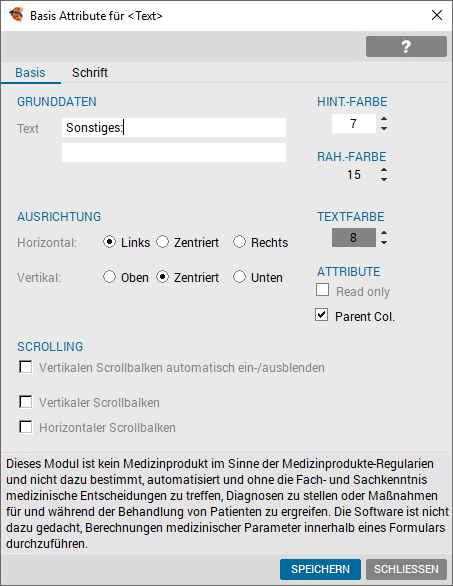Uncheck the Parent Col. checkbox

(x=321, y=315)
